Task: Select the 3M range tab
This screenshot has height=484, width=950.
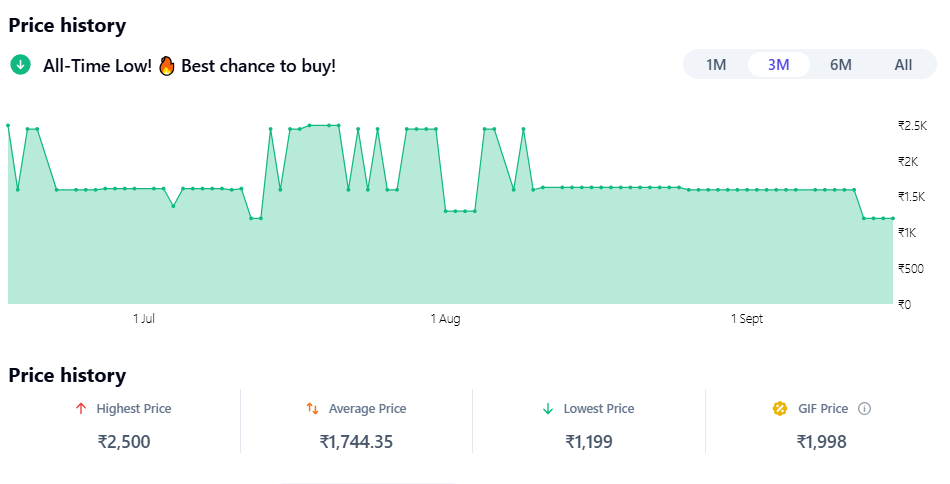Action: 778,65
